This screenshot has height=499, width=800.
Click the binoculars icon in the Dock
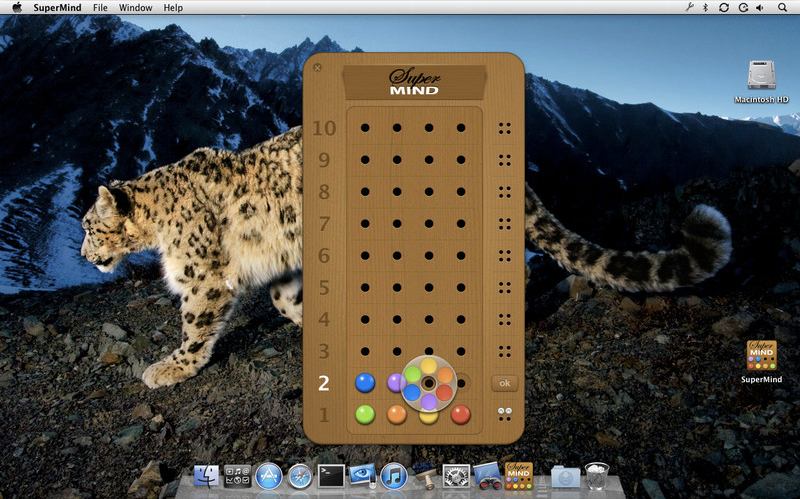tap(487, 476)
